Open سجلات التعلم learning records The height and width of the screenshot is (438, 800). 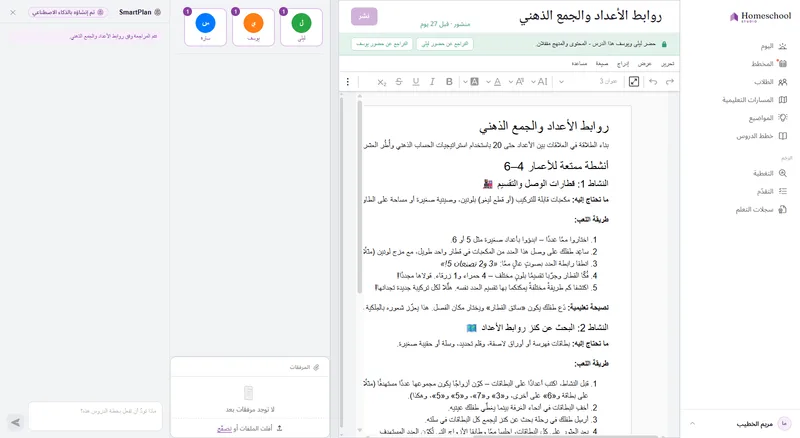click(x=761, y=209)
